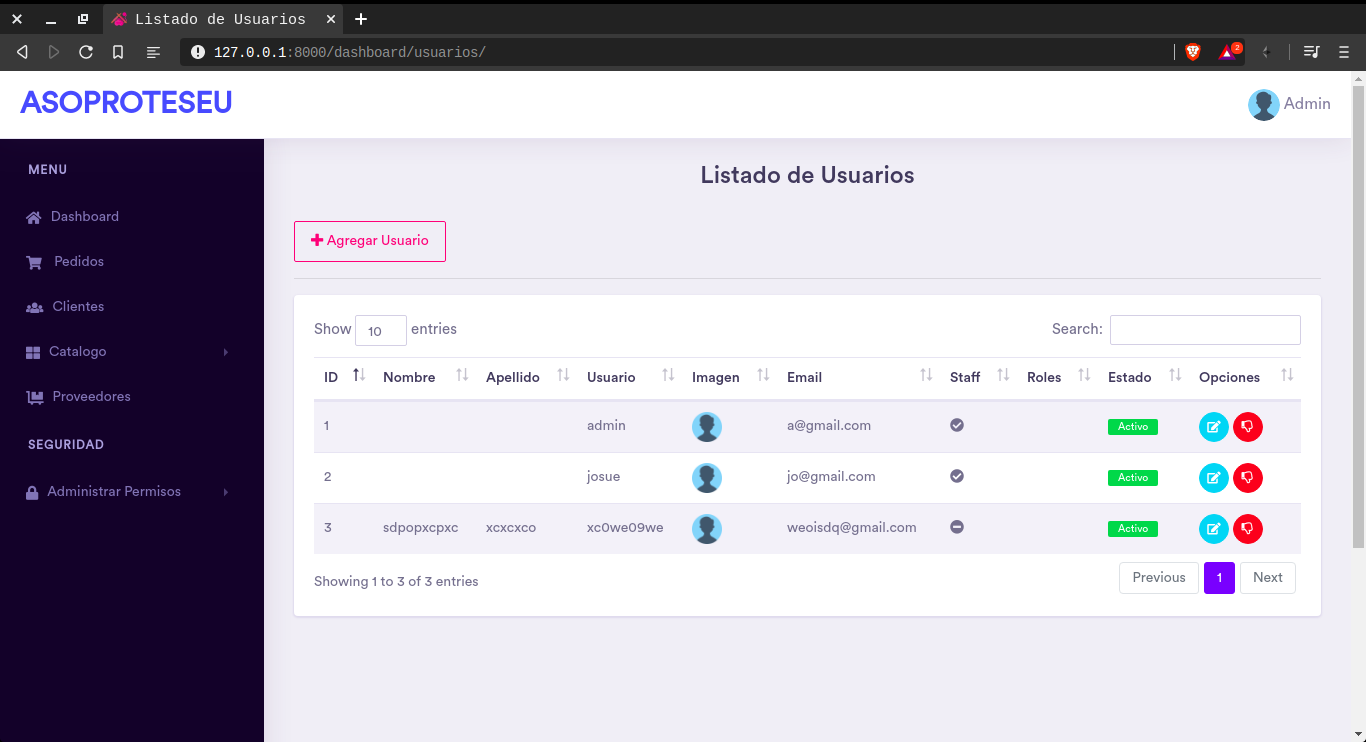Sort the table by ID

tap(343, 377)
